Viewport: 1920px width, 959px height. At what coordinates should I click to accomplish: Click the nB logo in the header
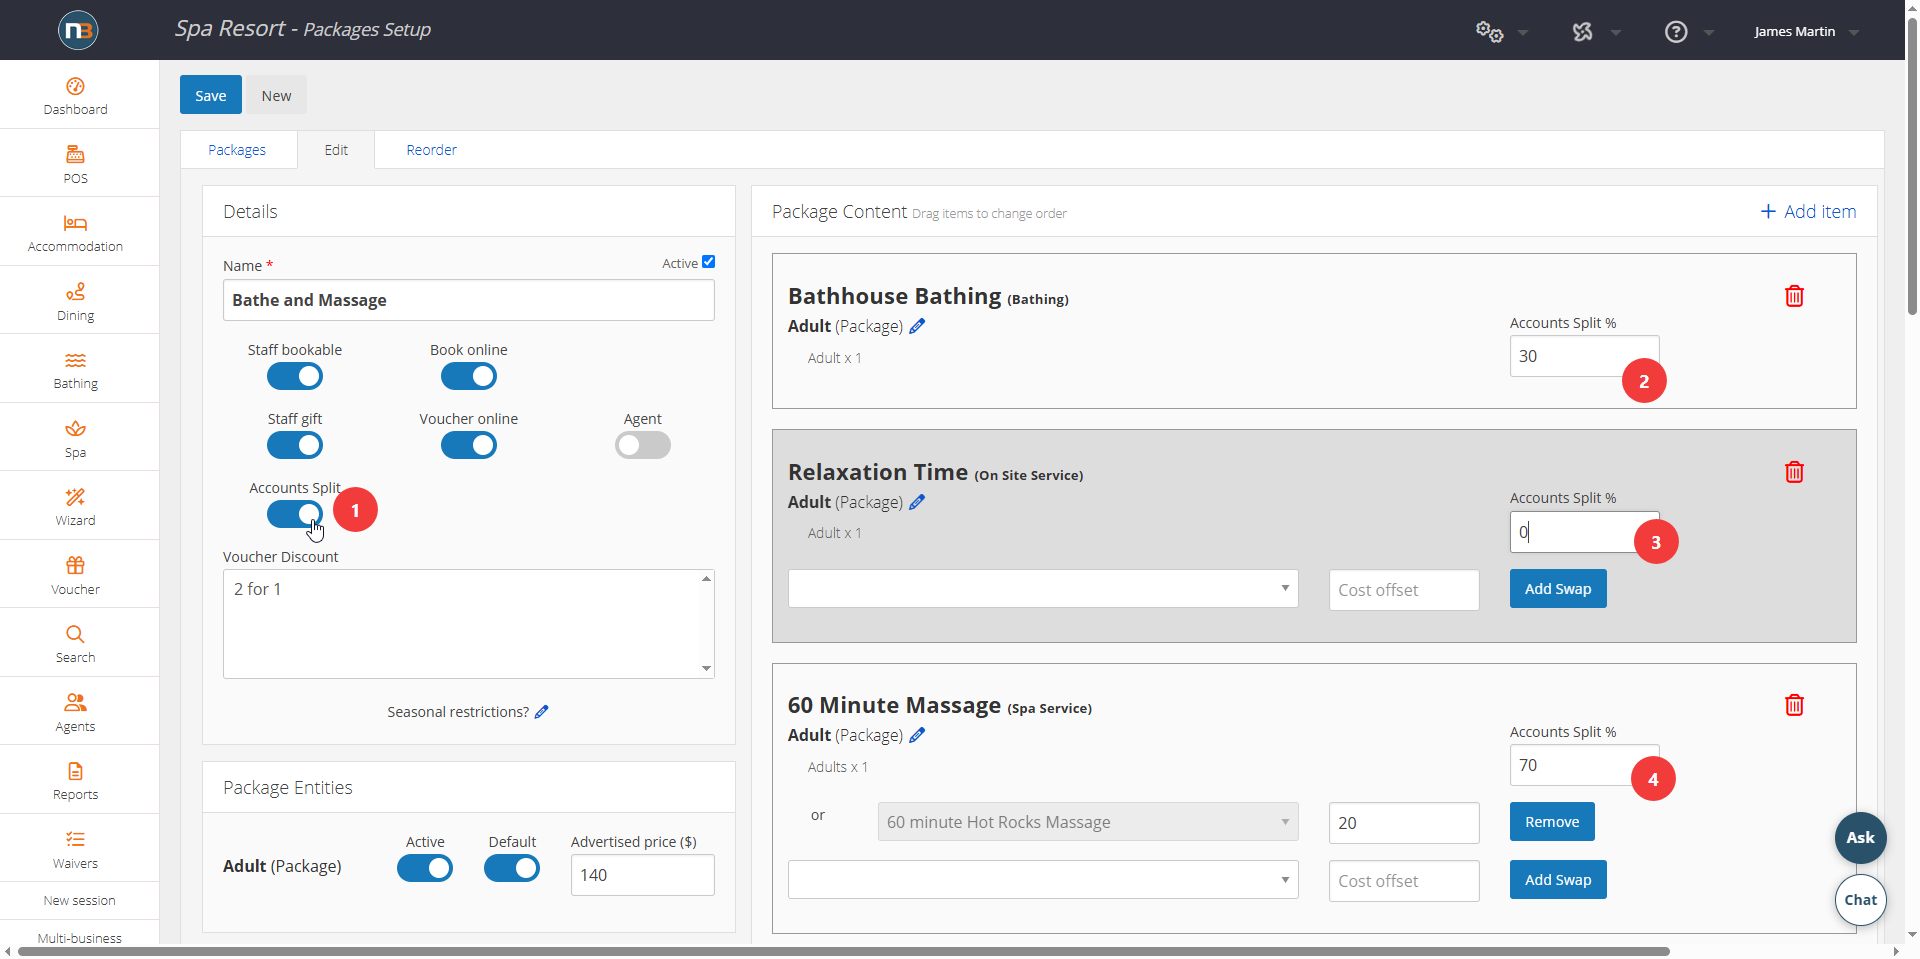click(x=78, y=30)
